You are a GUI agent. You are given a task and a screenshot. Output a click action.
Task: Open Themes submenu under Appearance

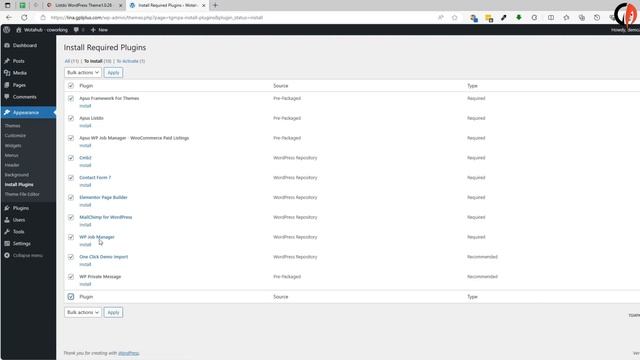12,126
